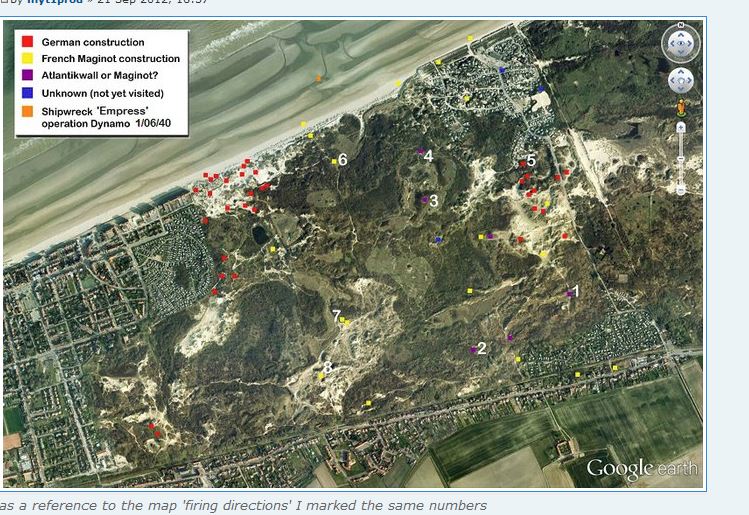Click the yellow marker beside number 6
Image resolution: width=749 pixels, height=515 pixels.
point(334,161)
